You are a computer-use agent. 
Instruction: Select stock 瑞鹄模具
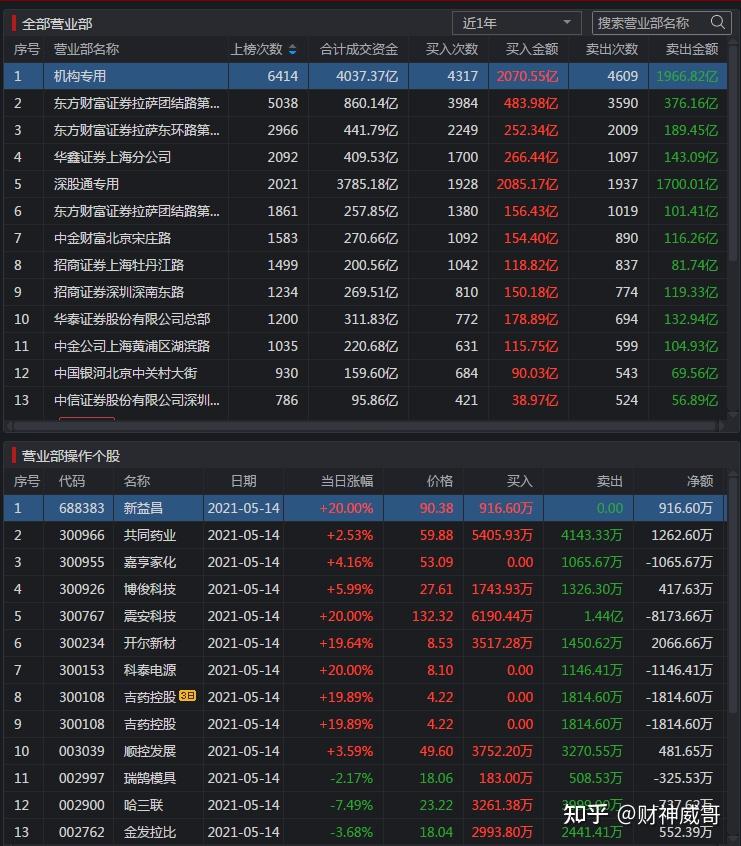[149, 777]
